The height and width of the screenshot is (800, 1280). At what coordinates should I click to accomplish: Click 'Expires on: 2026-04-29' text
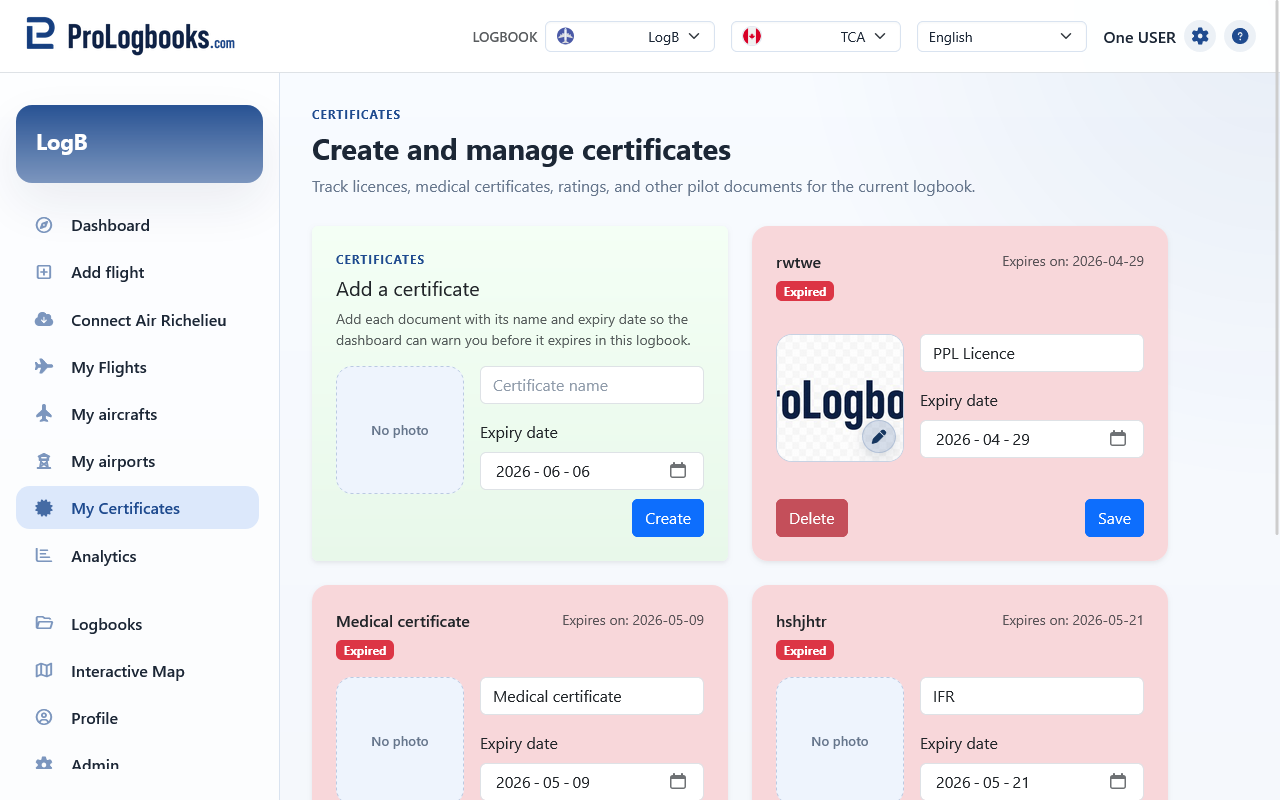(1073, 261)
